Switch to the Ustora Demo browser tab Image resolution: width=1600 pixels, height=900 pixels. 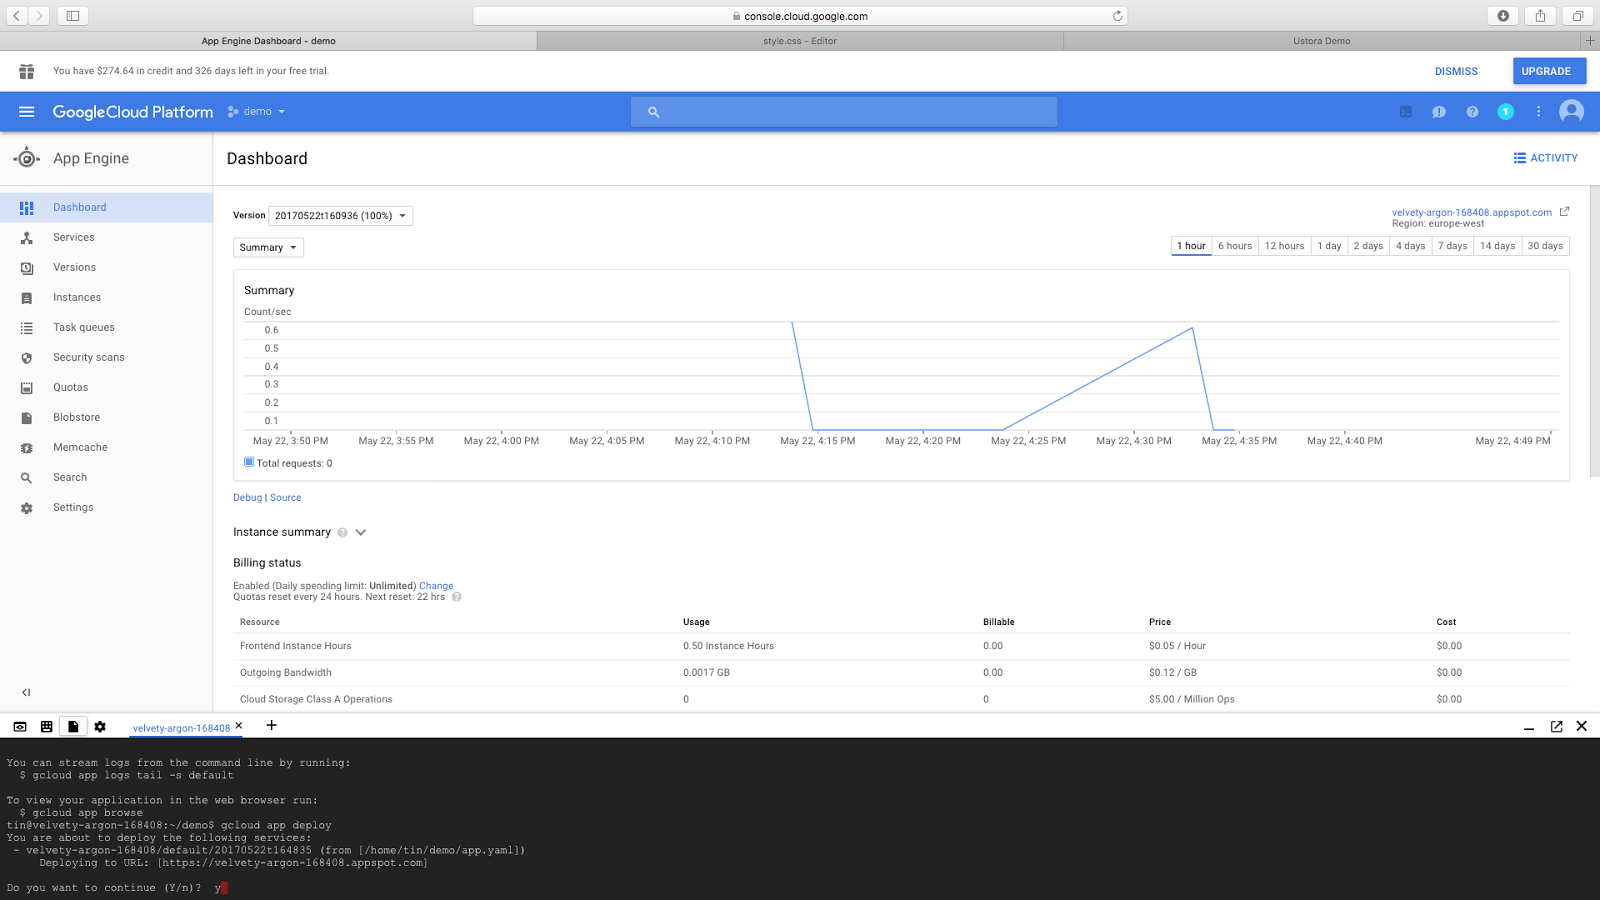(x=1322, y=41)
